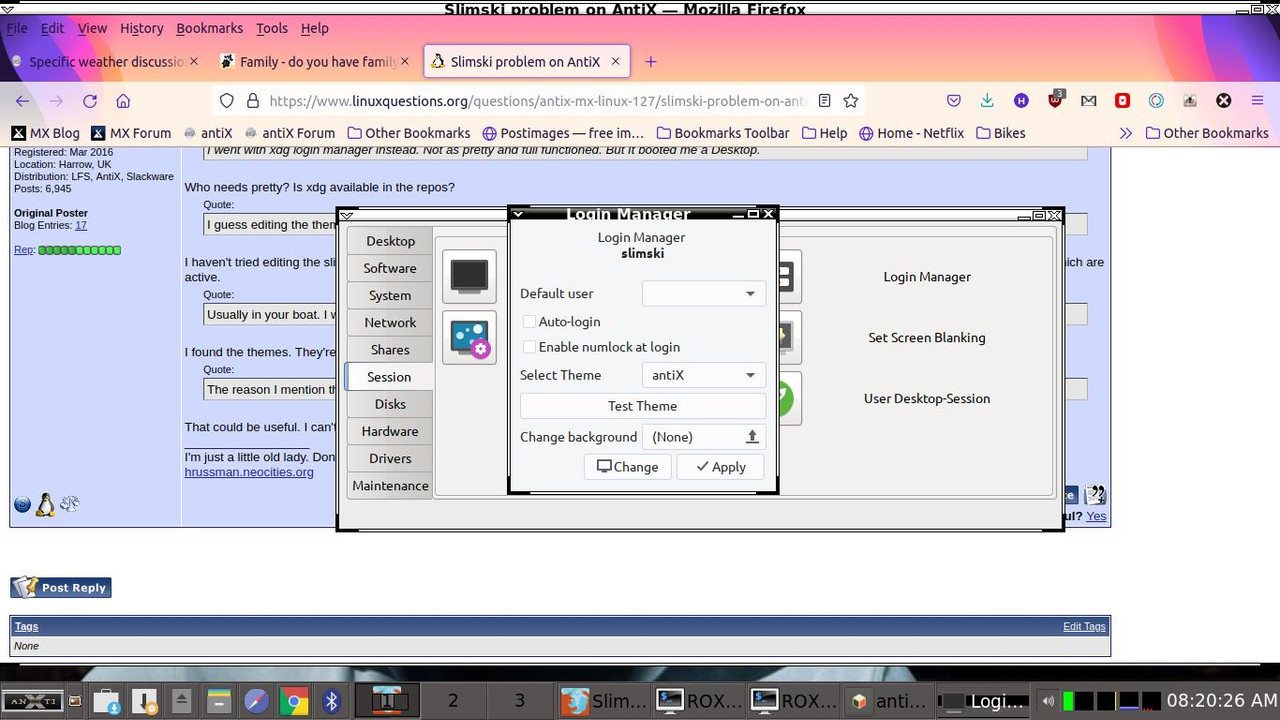Click the Apply button in Login Manager
1280x720 pixels.
pyautogui.click(x=721, y=467)
